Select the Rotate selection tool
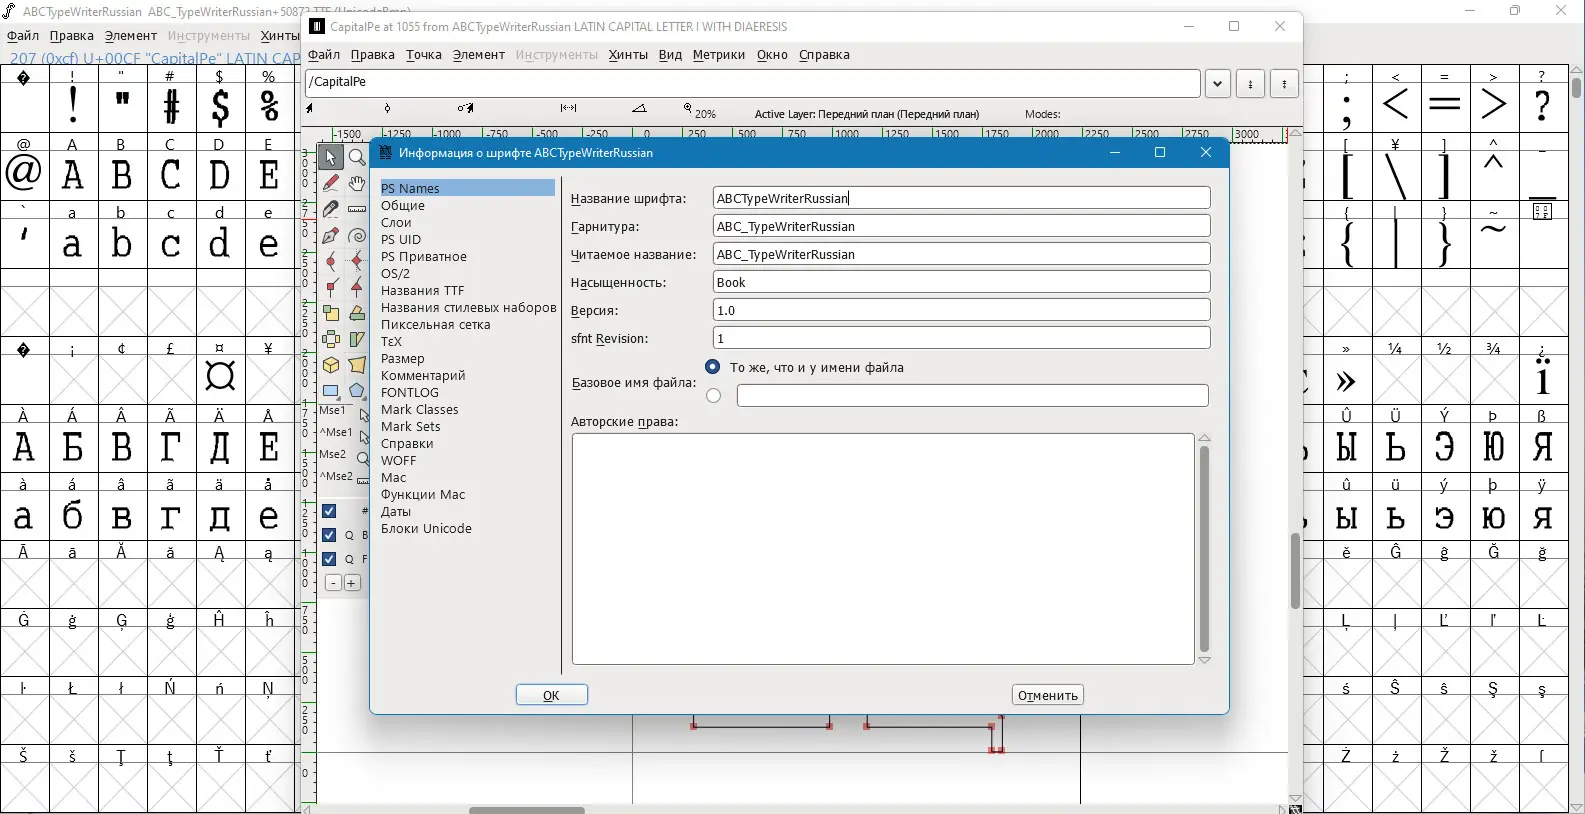Image resolution: width=1585 pixels, height=814 pixels. [357, 314]
